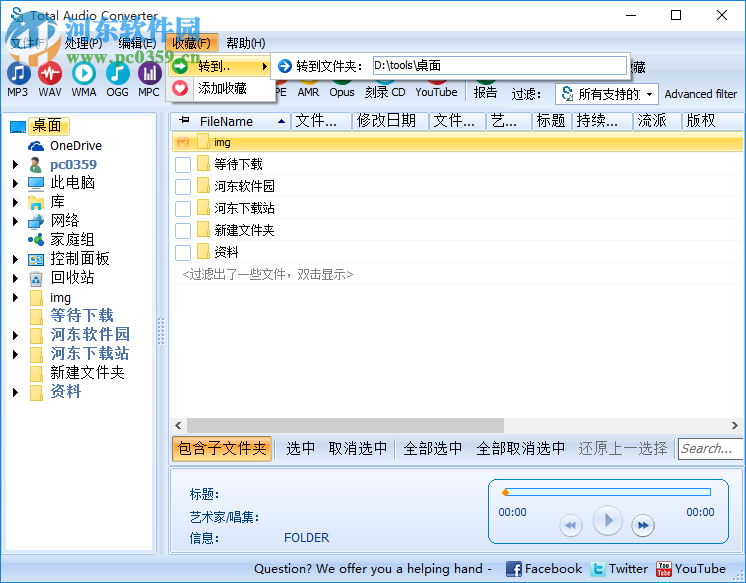The image size is (746, 583).
Task: Open Advanced filter
Action: 700,94
